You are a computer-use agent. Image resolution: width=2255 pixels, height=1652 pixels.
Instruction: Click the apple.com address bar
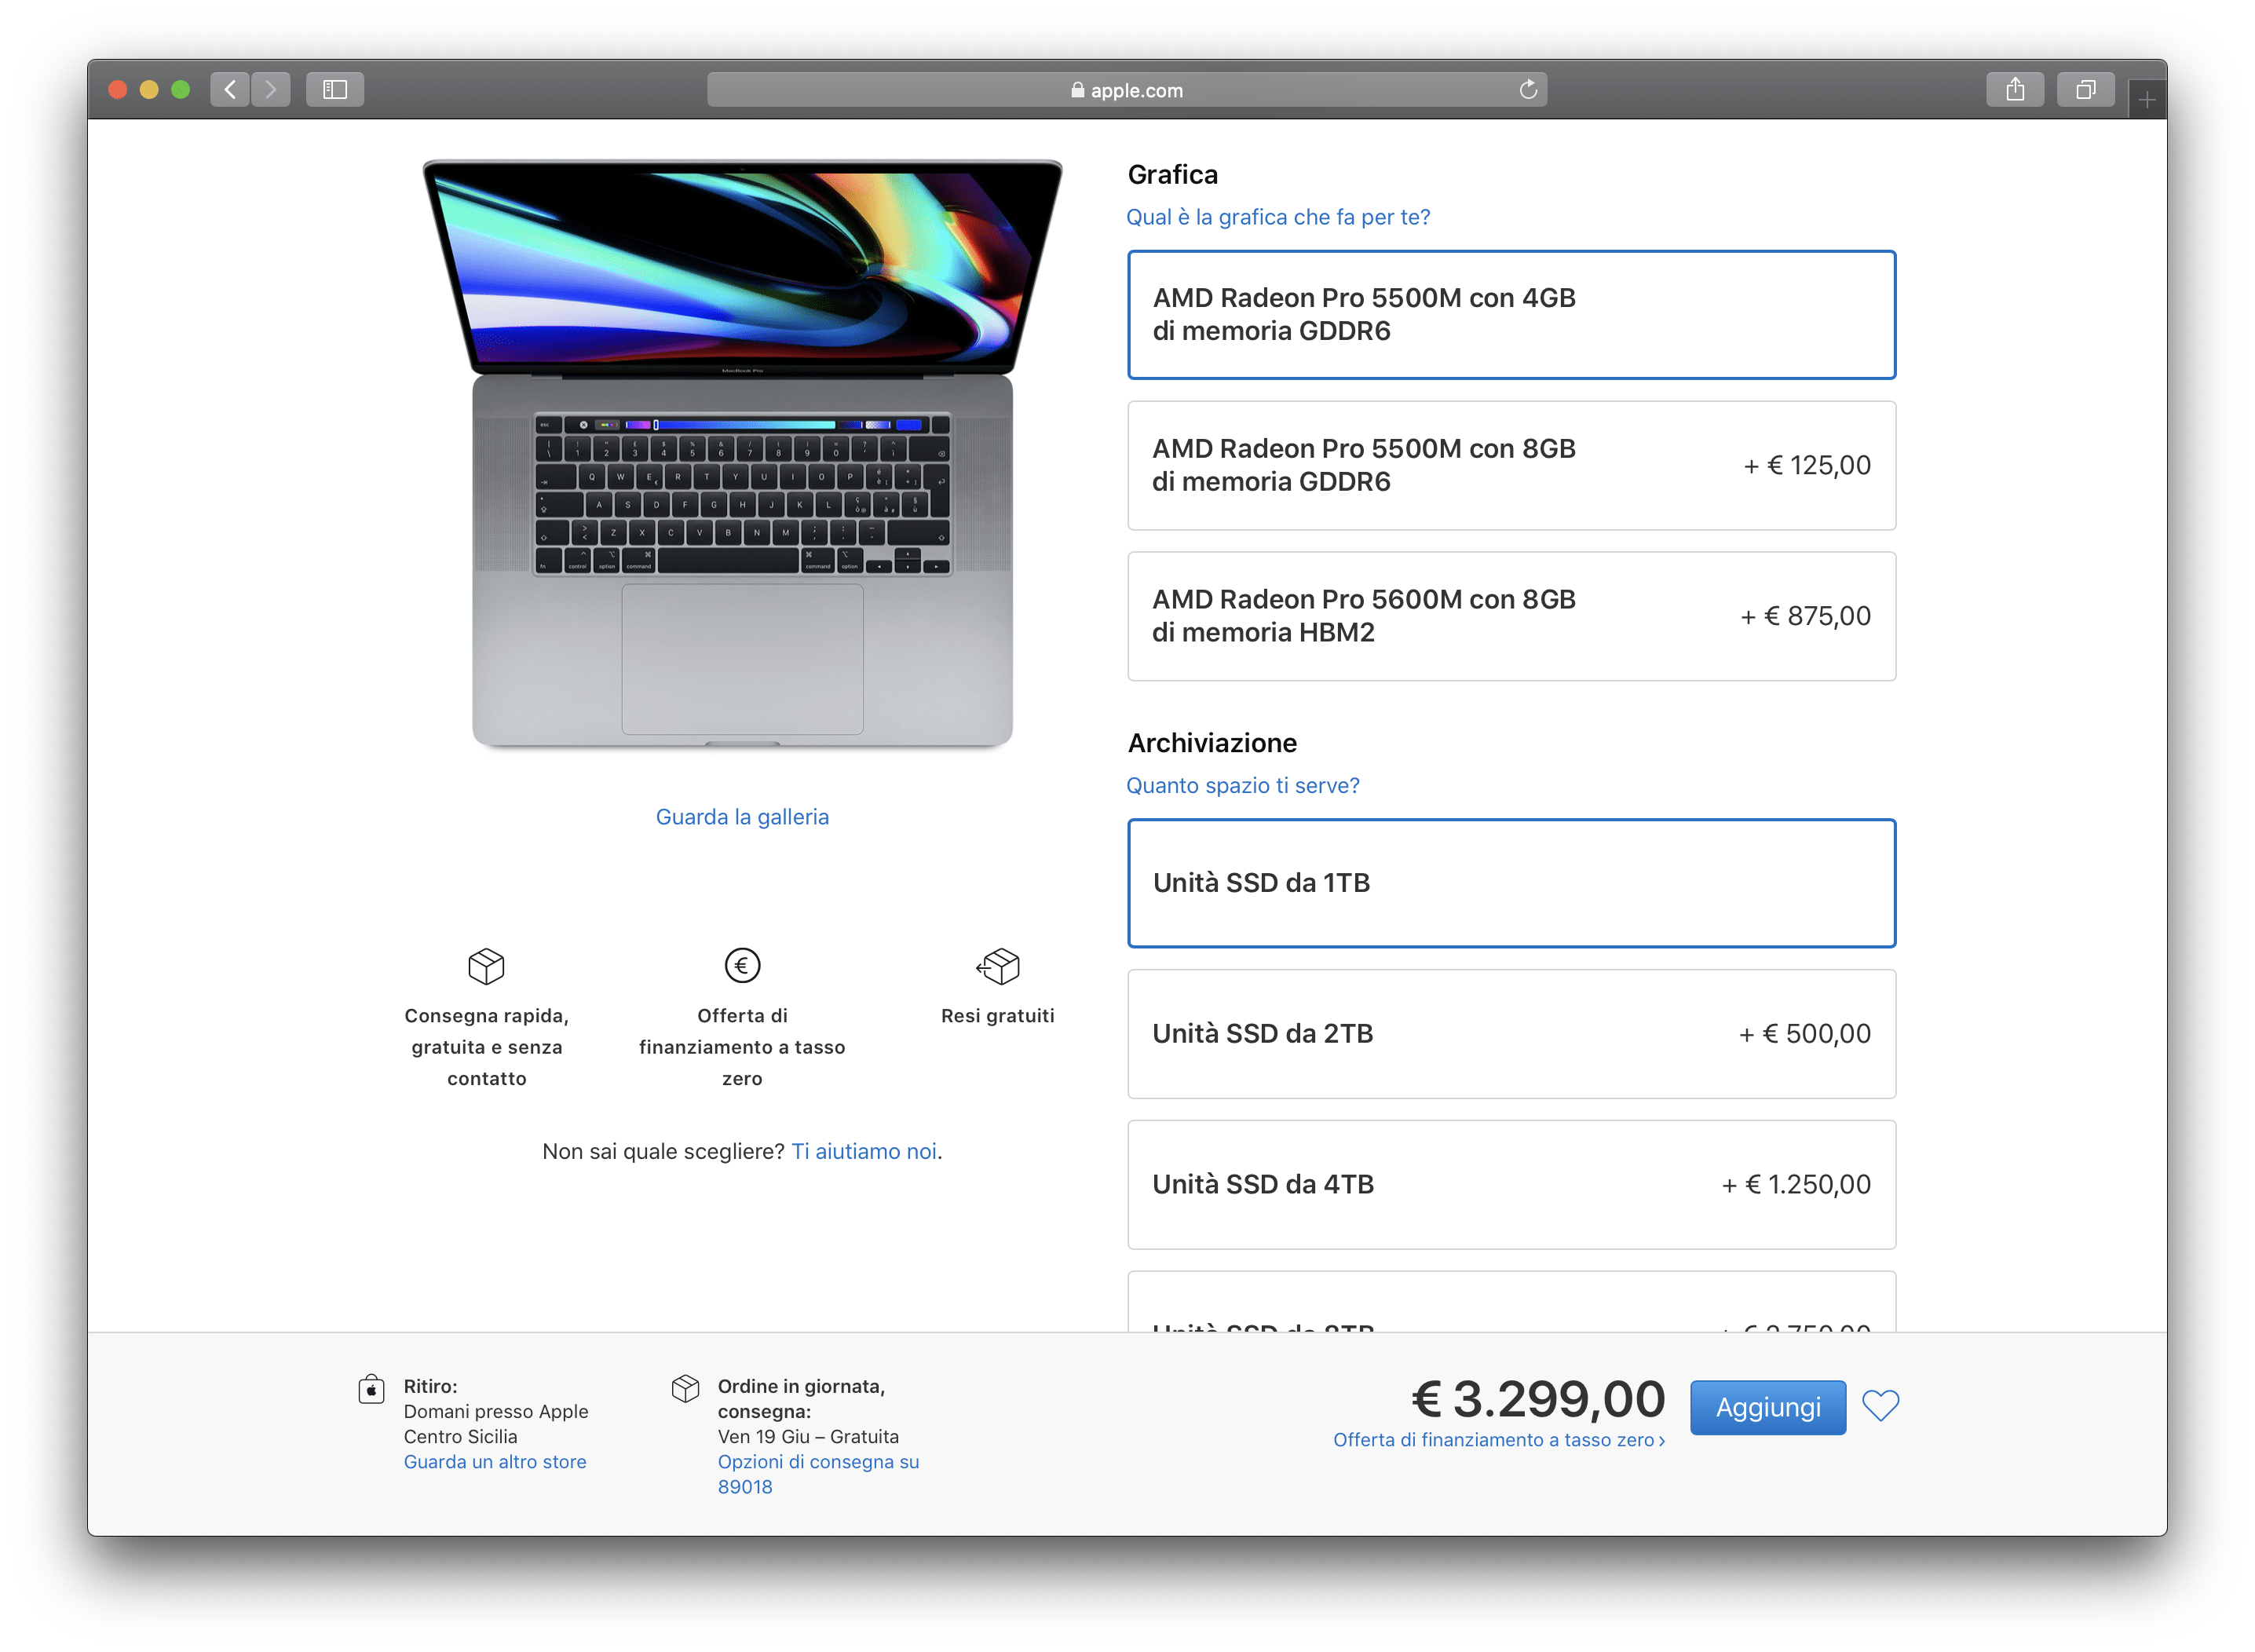1126,90
